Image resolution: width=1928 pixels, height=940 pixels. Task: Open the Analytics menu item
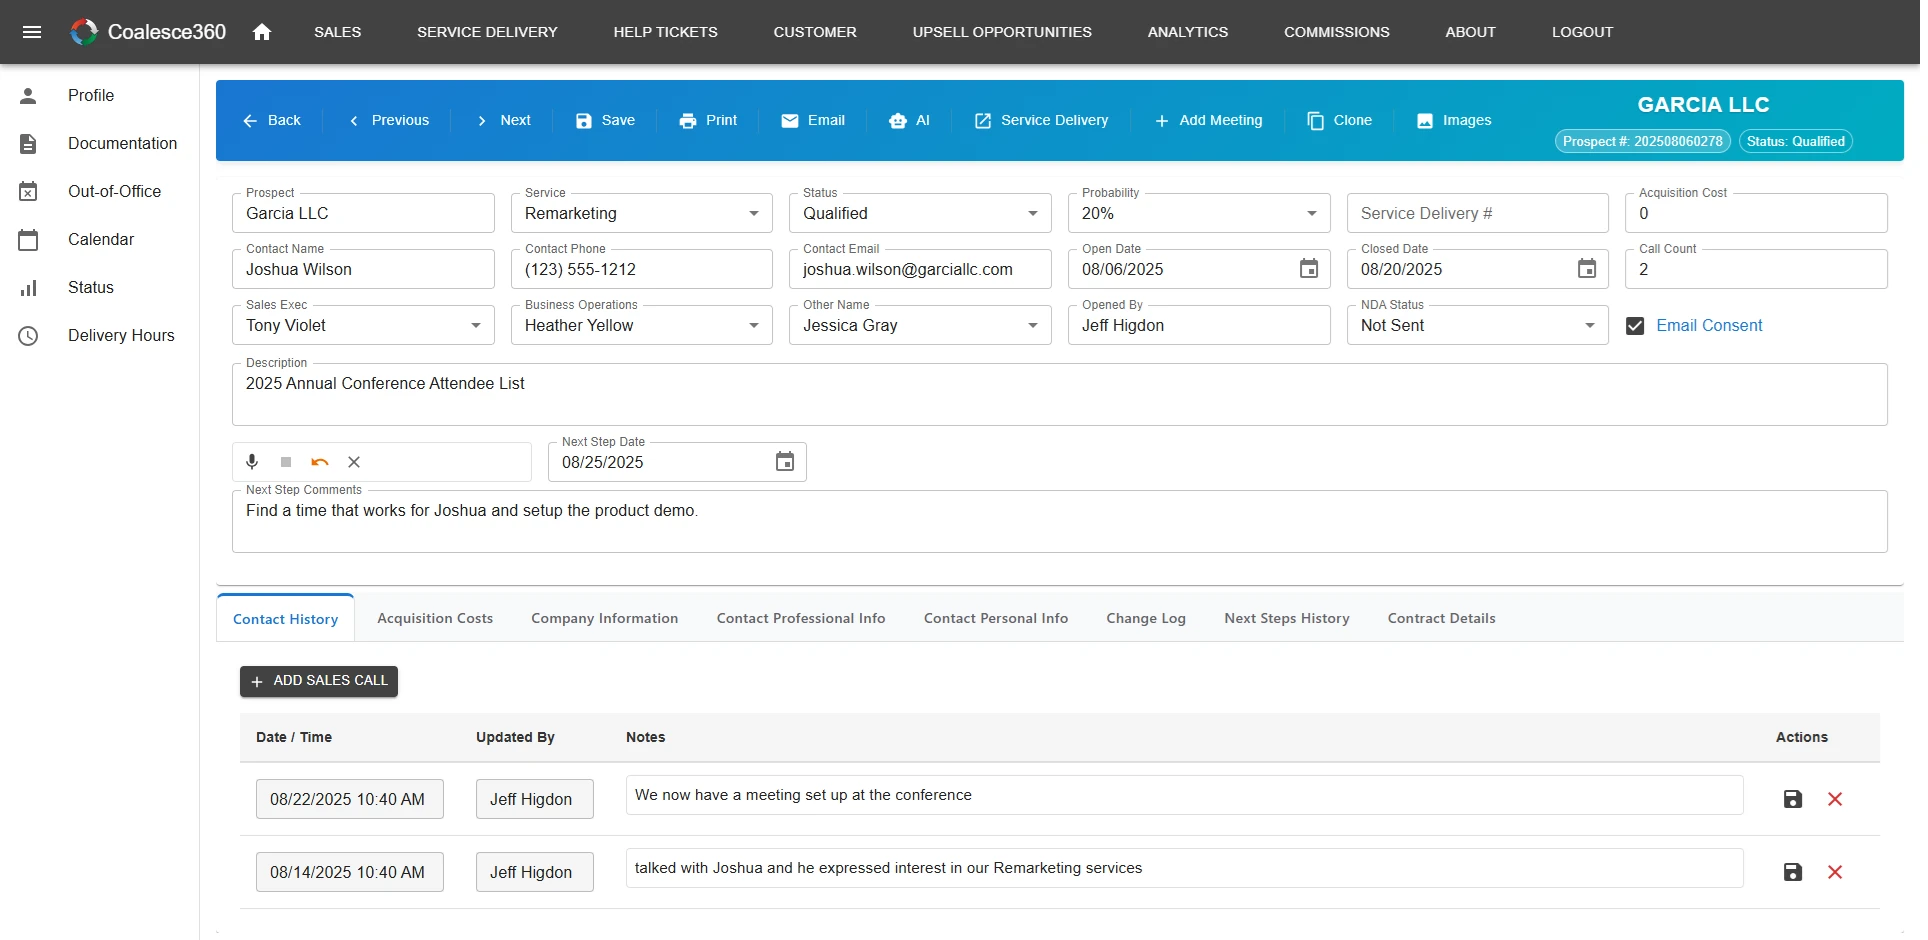click(x=1187, y=32)
